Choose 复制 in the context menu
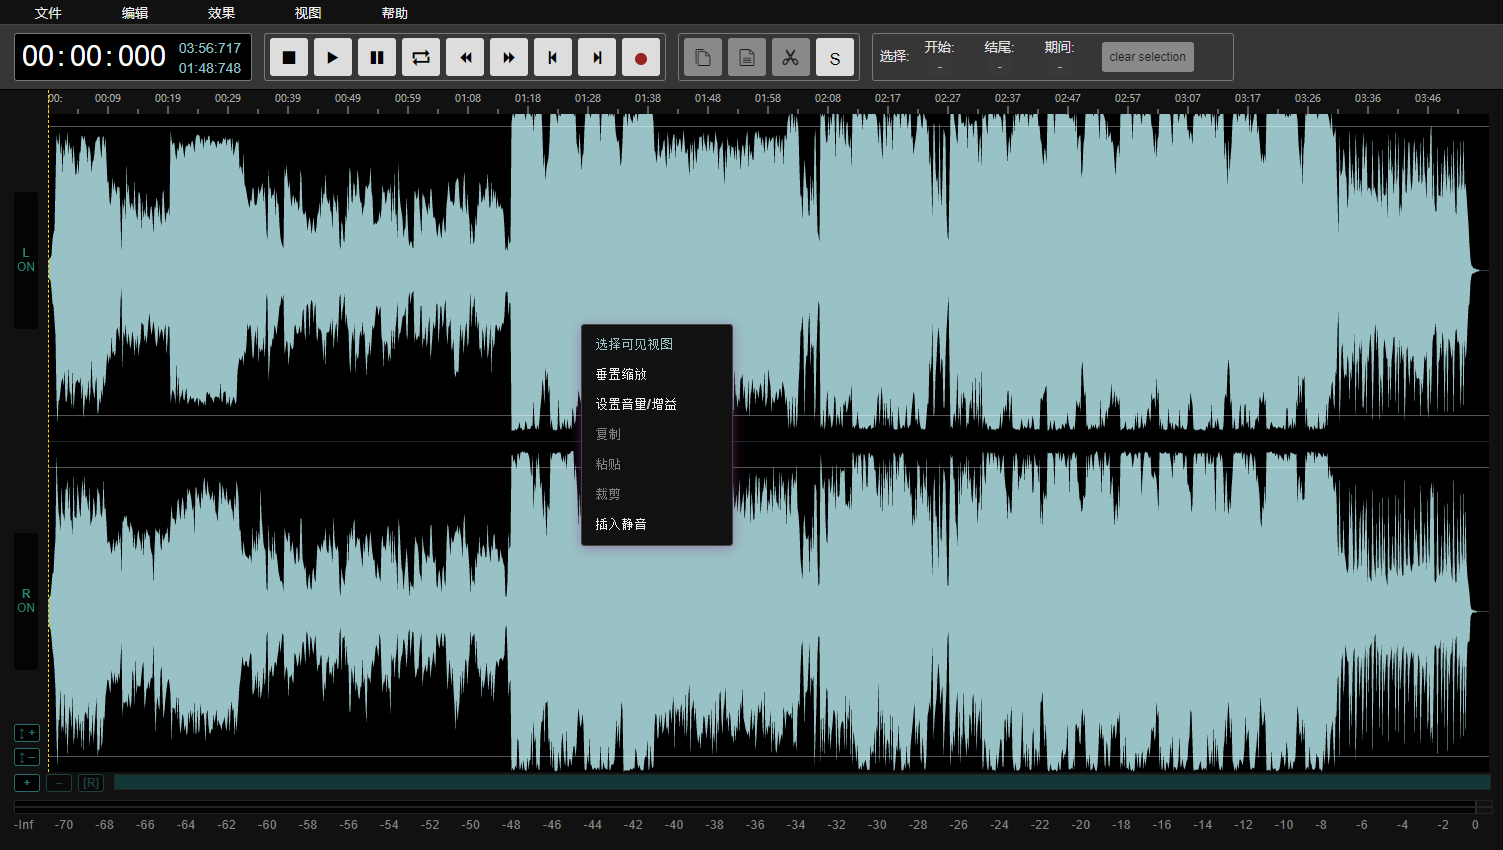This screenshot has height=850, width=1503. [657, 434]
